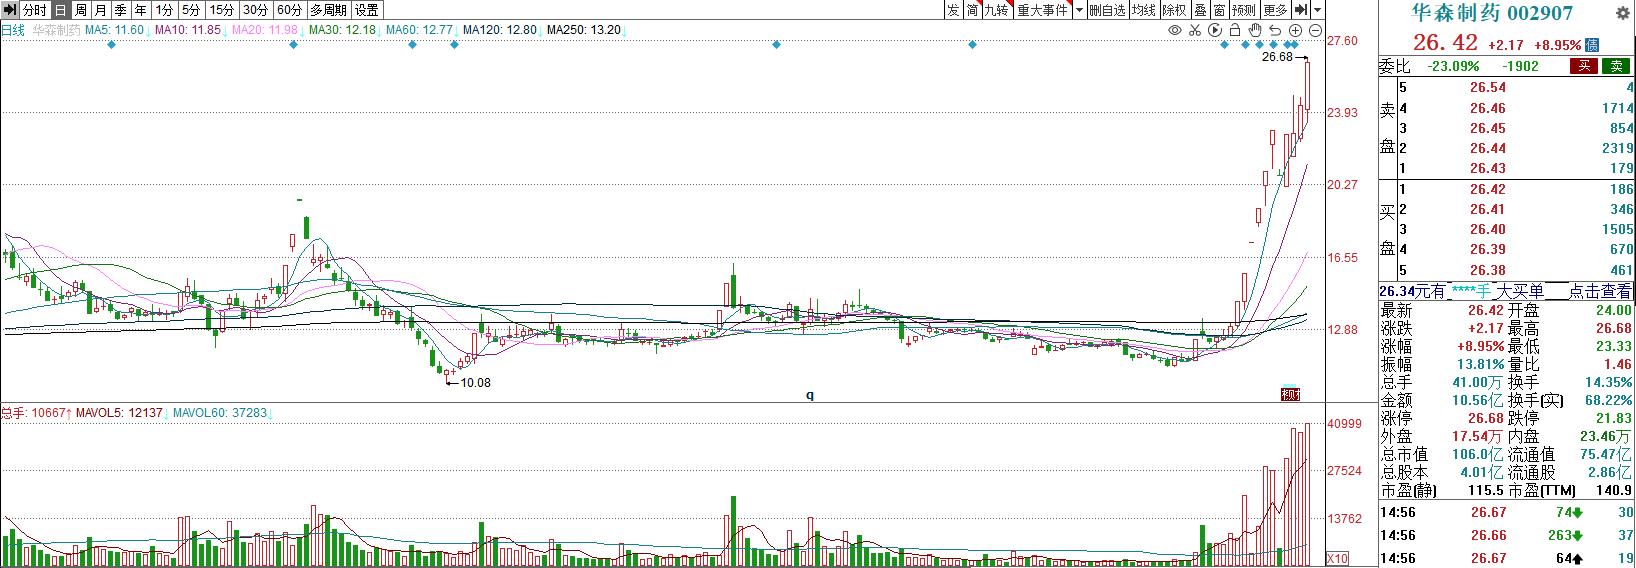Select the hand pan tool icon
1636x568 pixels.
(1255, 30)
